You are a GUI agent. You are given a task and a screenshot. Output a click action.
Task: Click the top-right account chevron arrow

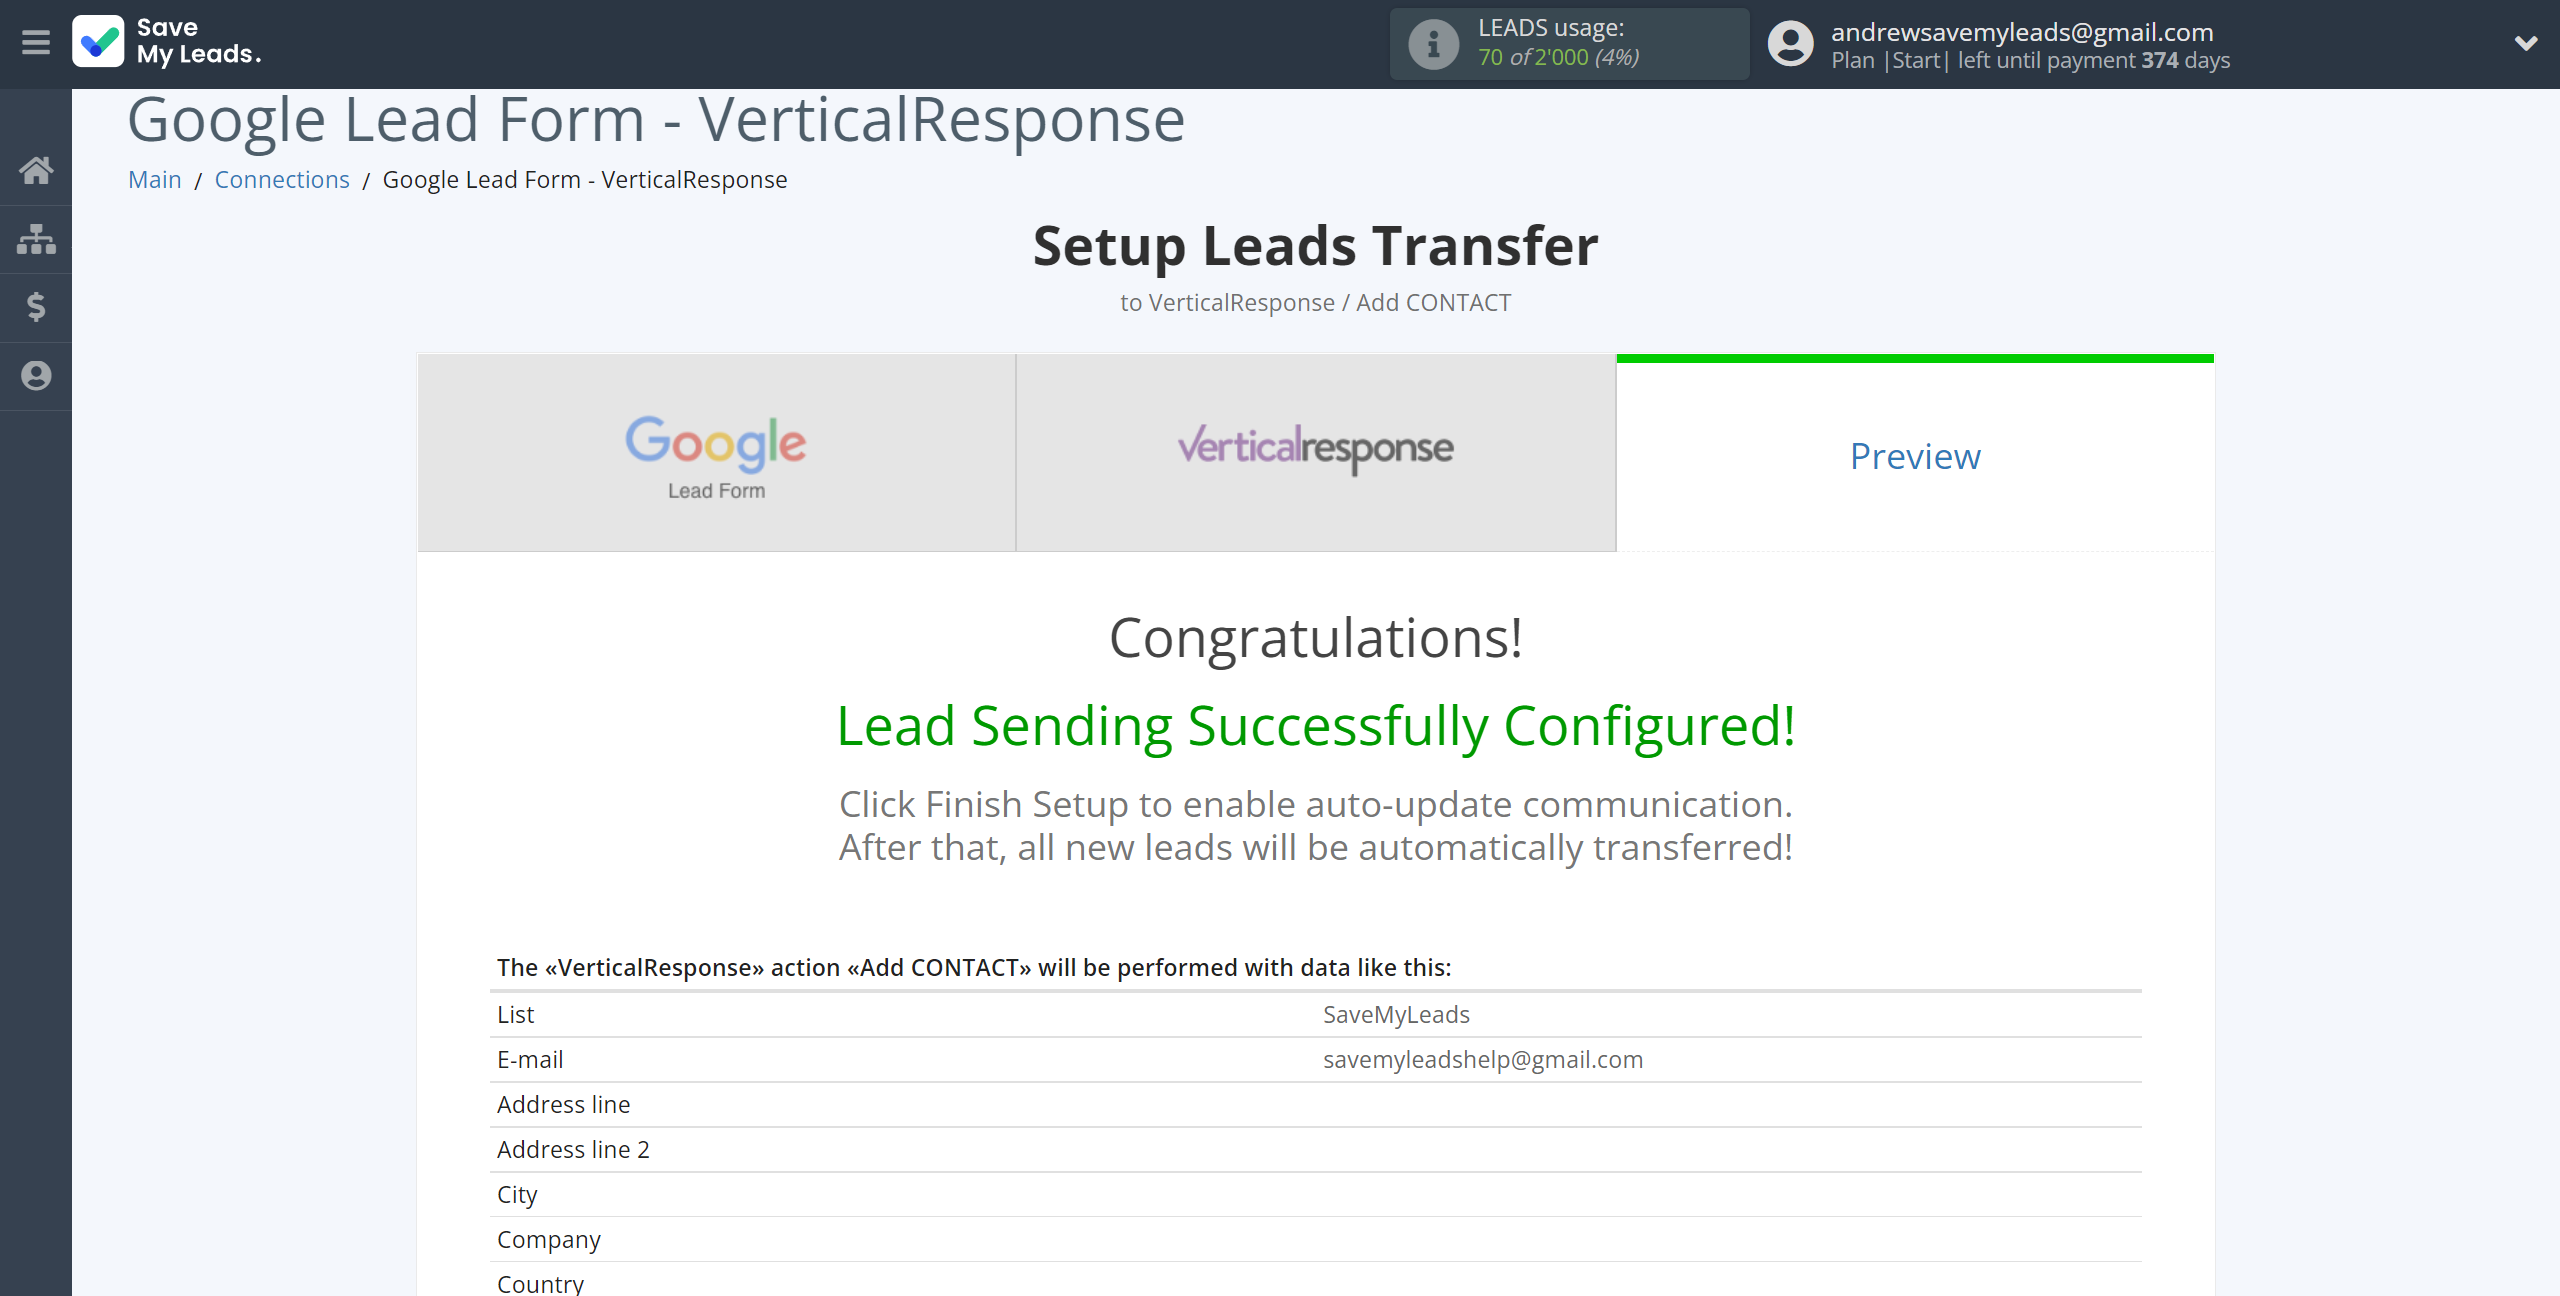coord(2525,45)
